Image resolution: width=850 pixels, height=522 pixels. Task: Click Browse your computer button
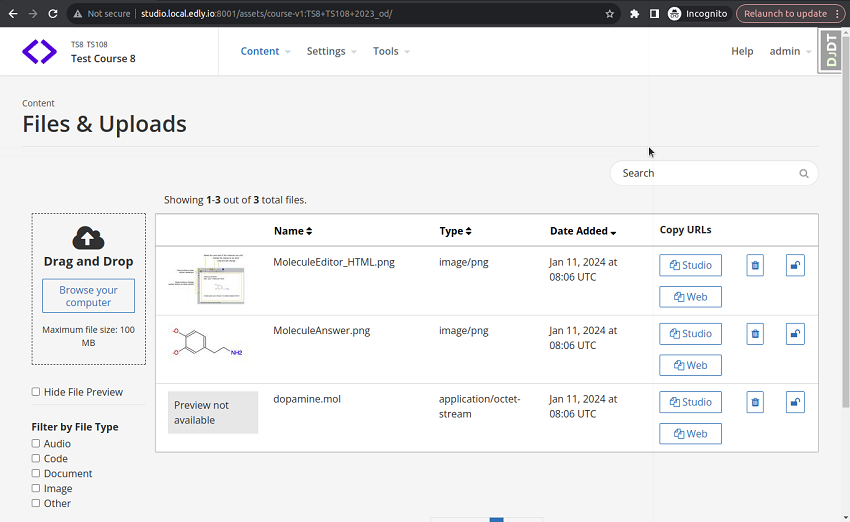tap(88, 296)
